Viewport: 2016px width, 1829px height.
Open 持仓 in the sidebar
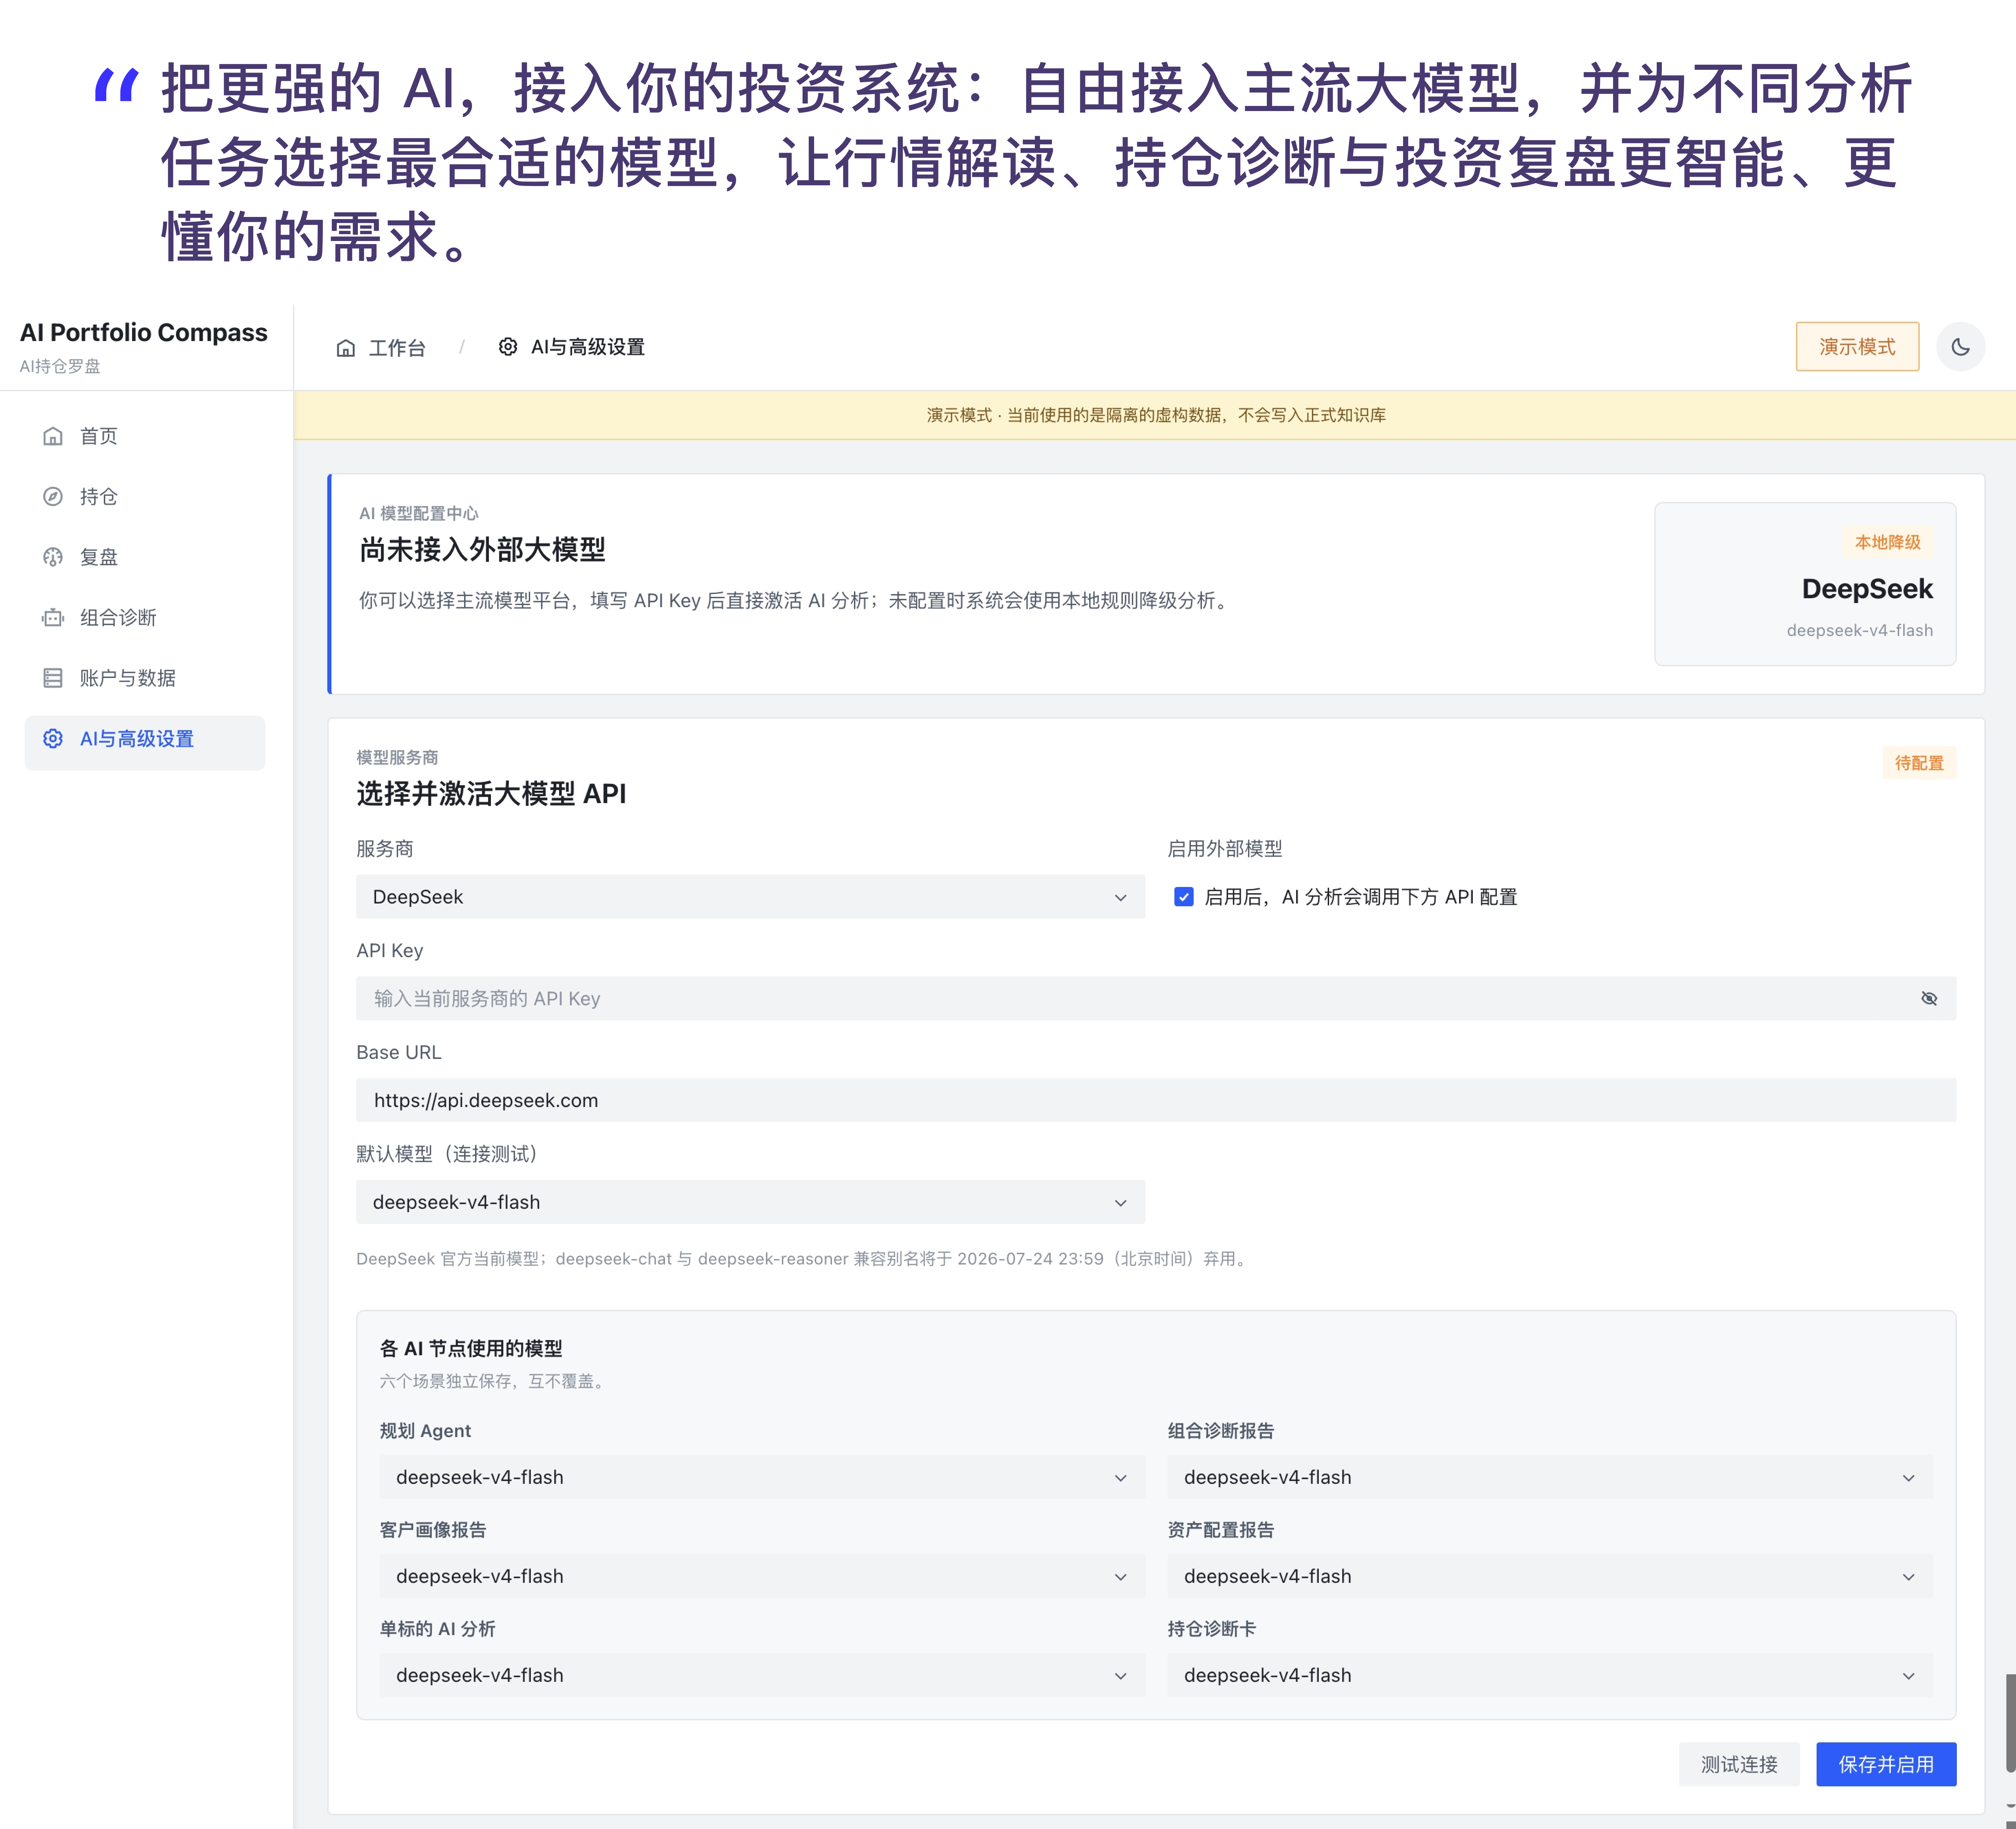145,497
